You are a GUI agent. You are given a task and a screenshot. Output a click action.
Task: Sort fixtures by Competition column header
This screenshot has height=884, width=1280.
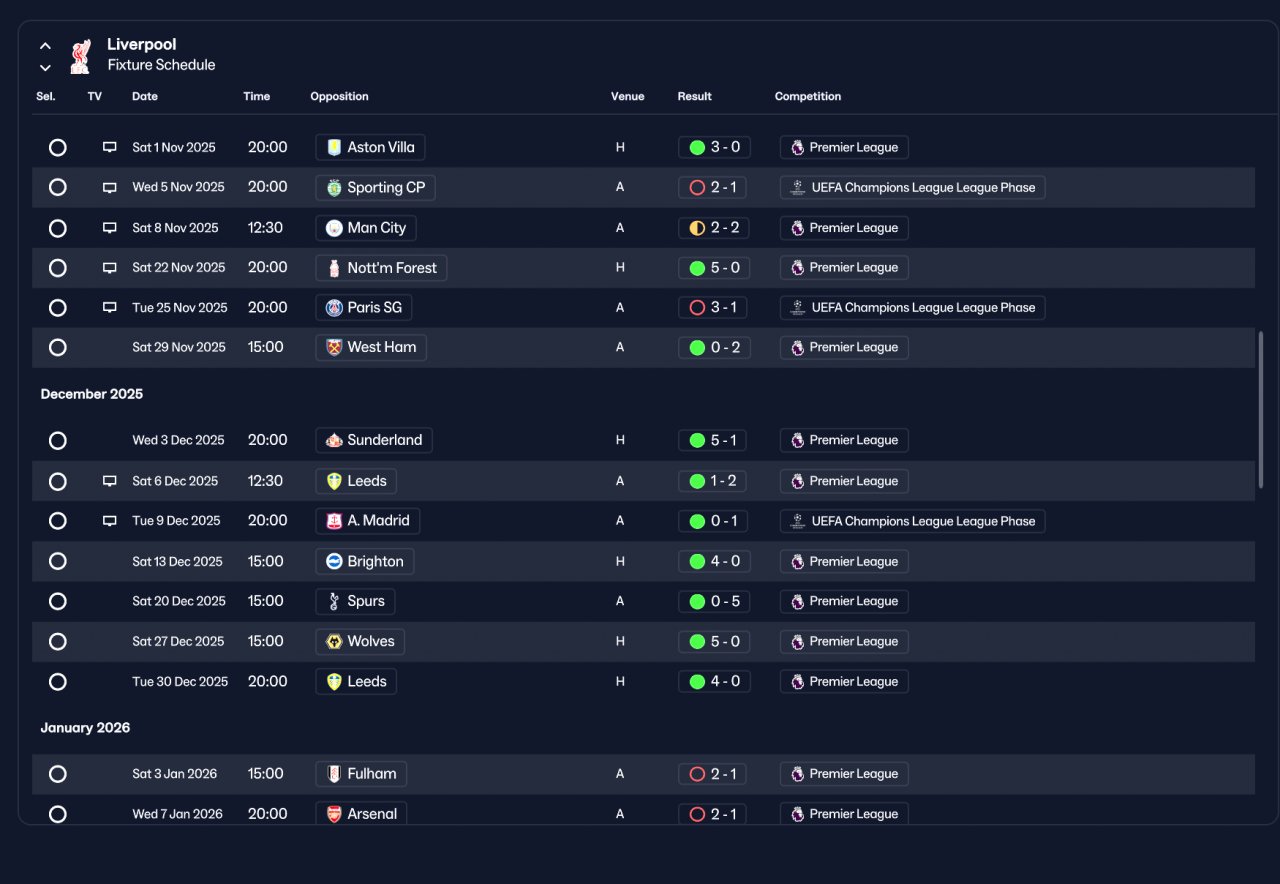coord(808,97)
